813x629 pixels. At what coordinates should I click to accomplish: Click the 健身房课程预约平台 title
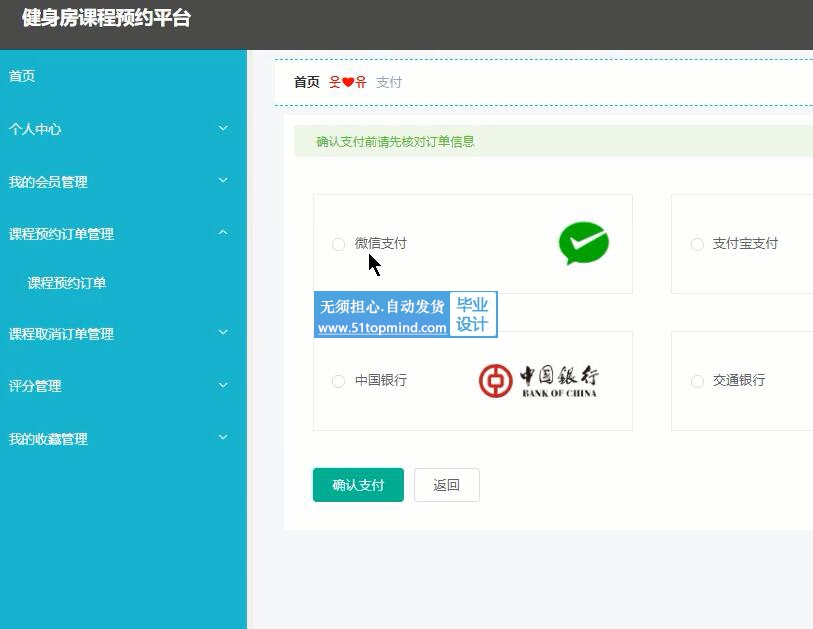pyautogui.click(x=106, y=18)
